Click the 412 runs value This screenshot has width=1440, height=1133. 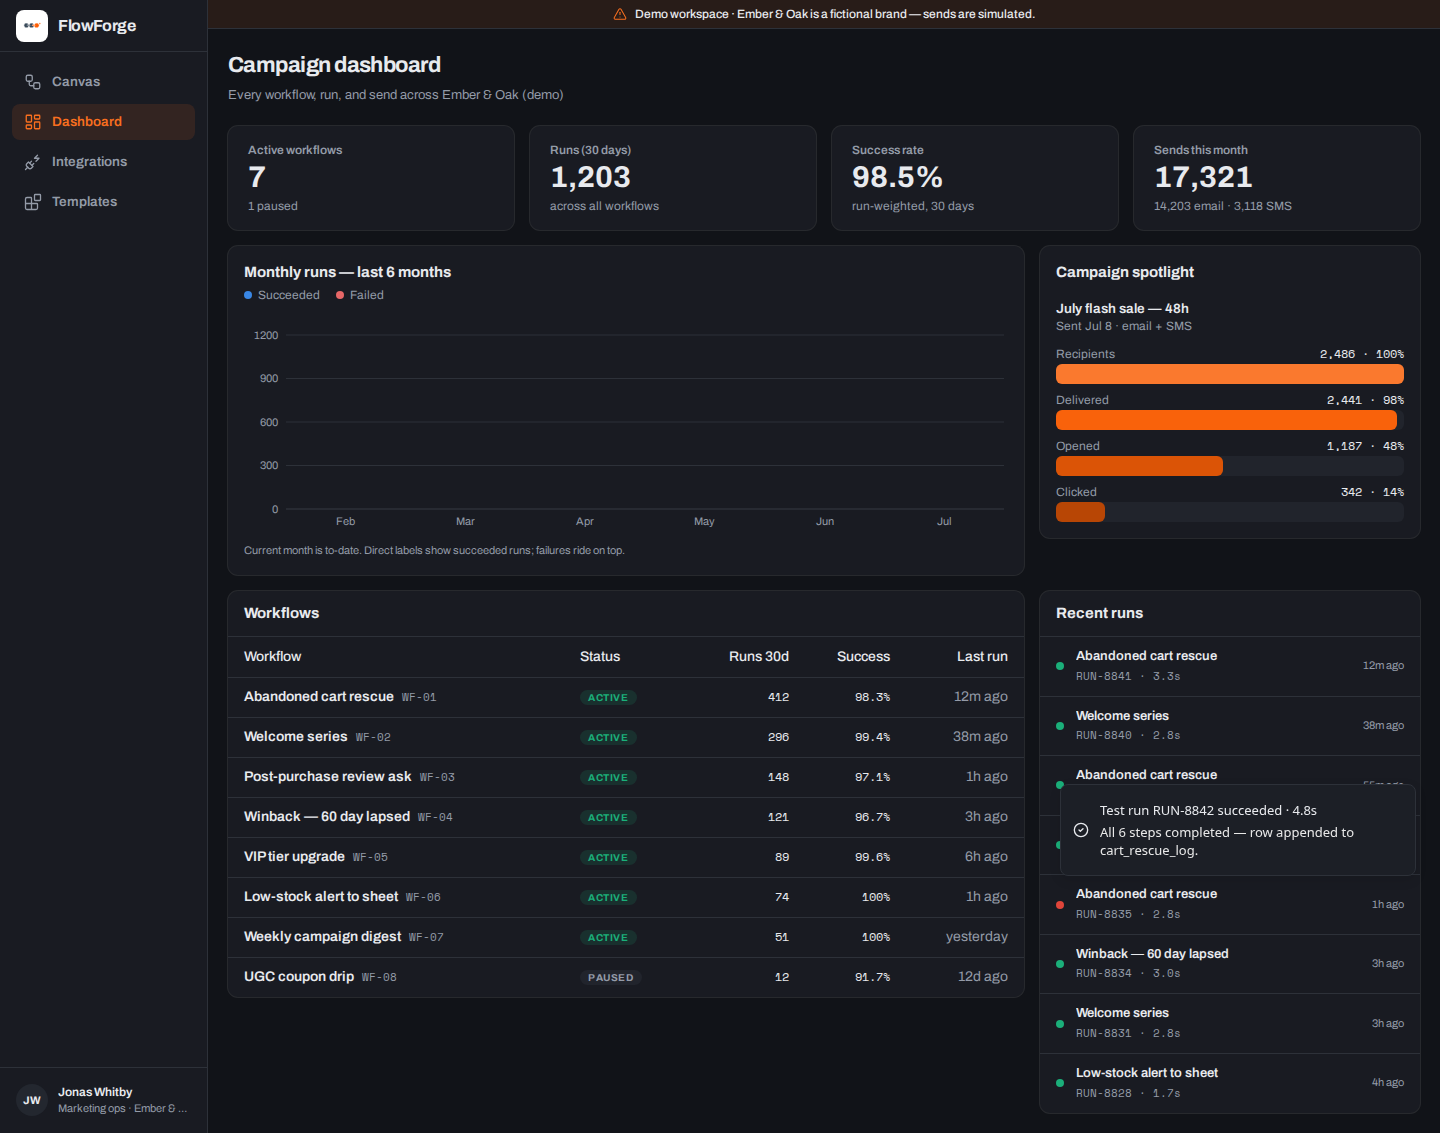click(778, 698)
